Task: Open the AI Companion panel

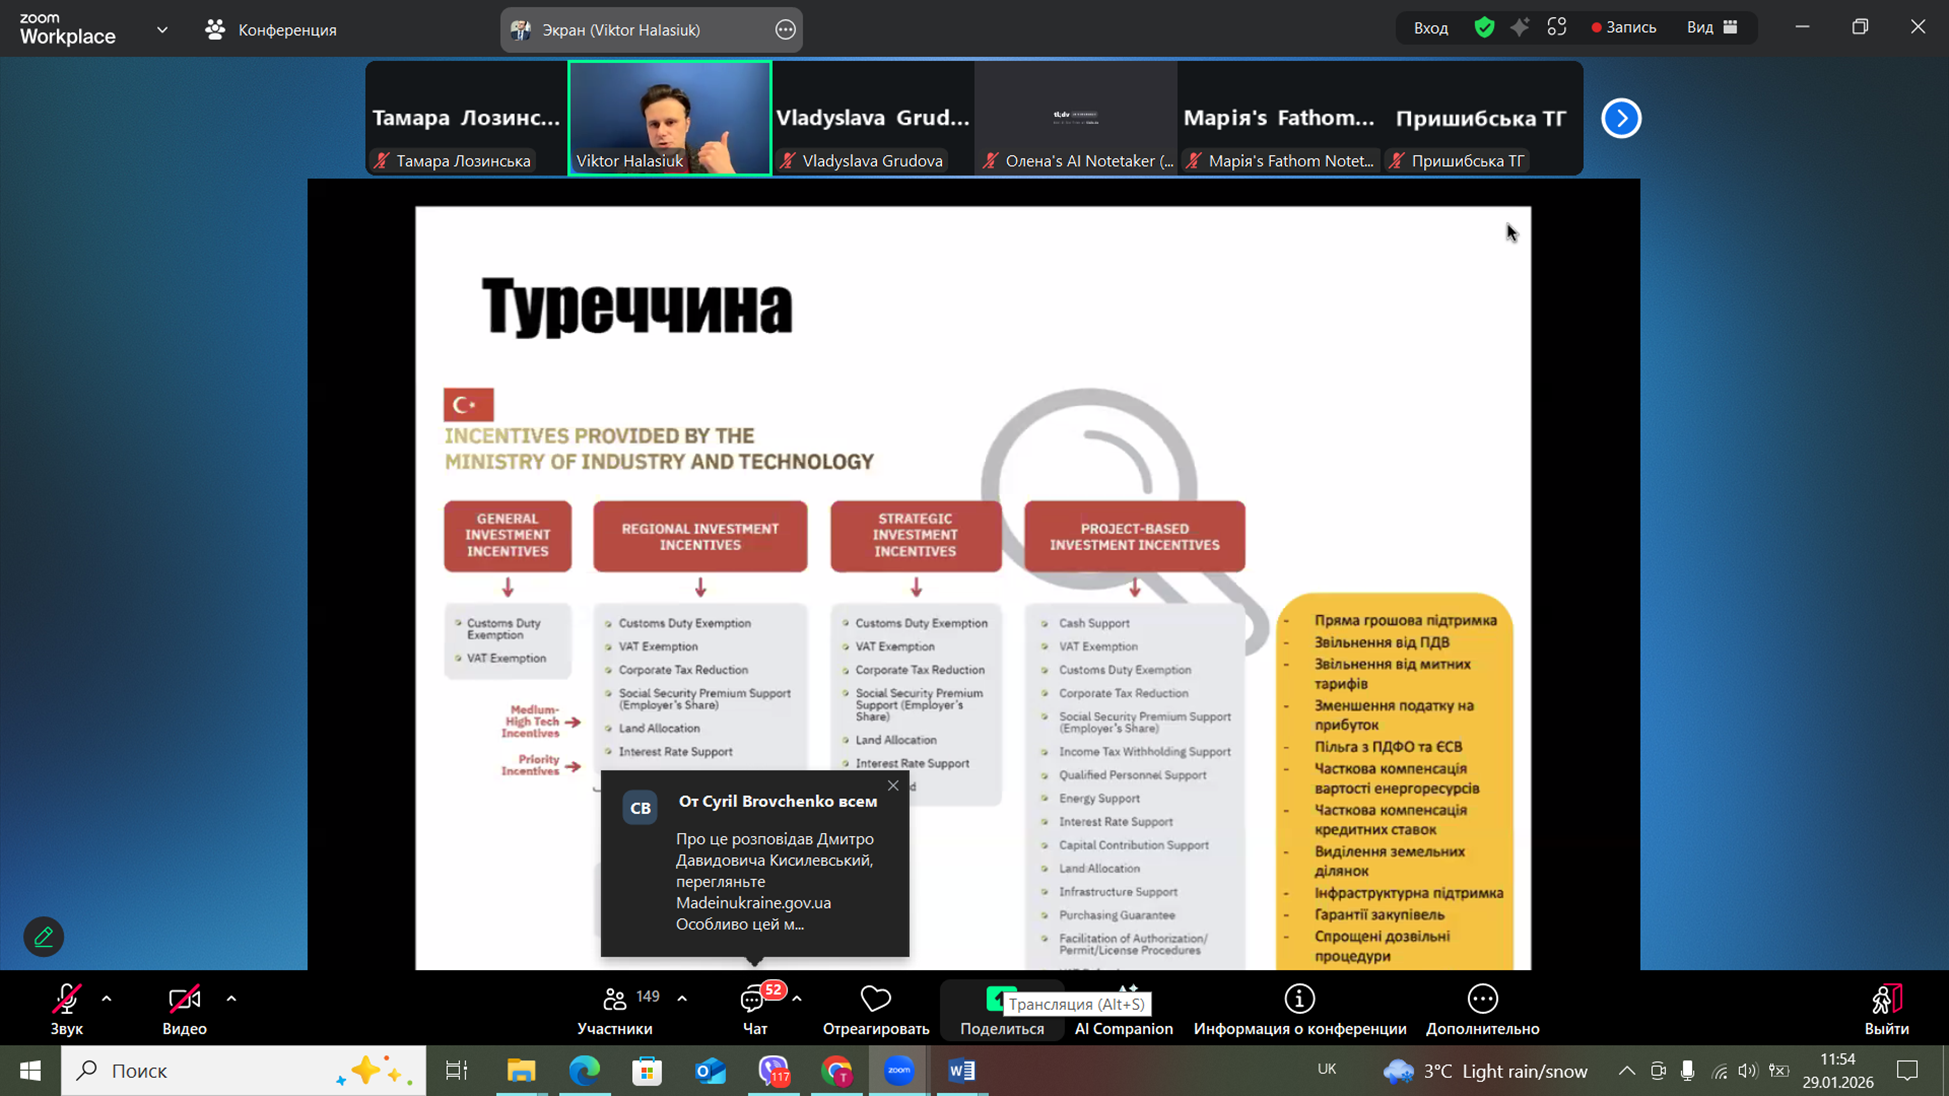Action: click(1123, 1010)
